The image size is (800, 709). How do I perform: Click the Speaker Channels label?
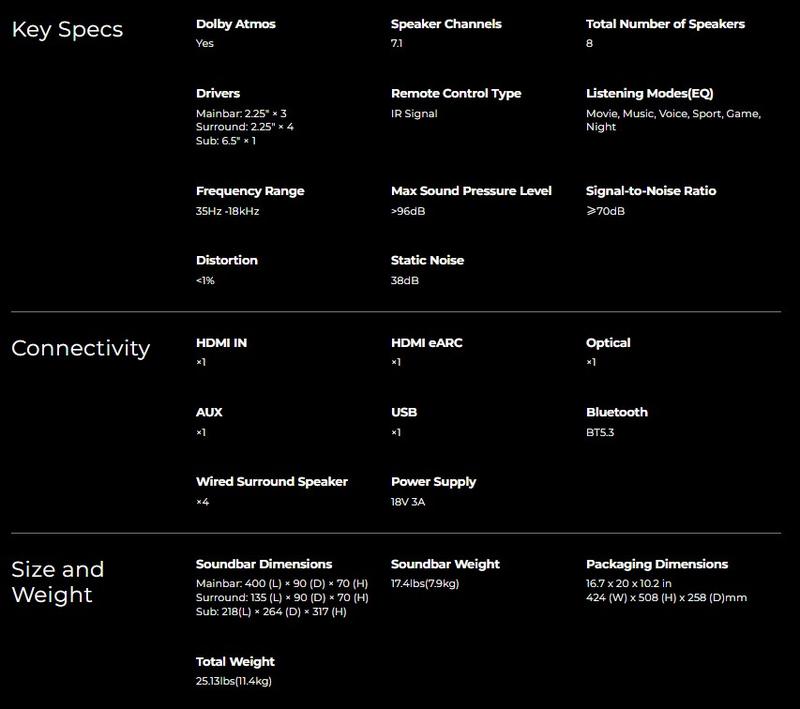click(x=446, y=24)
